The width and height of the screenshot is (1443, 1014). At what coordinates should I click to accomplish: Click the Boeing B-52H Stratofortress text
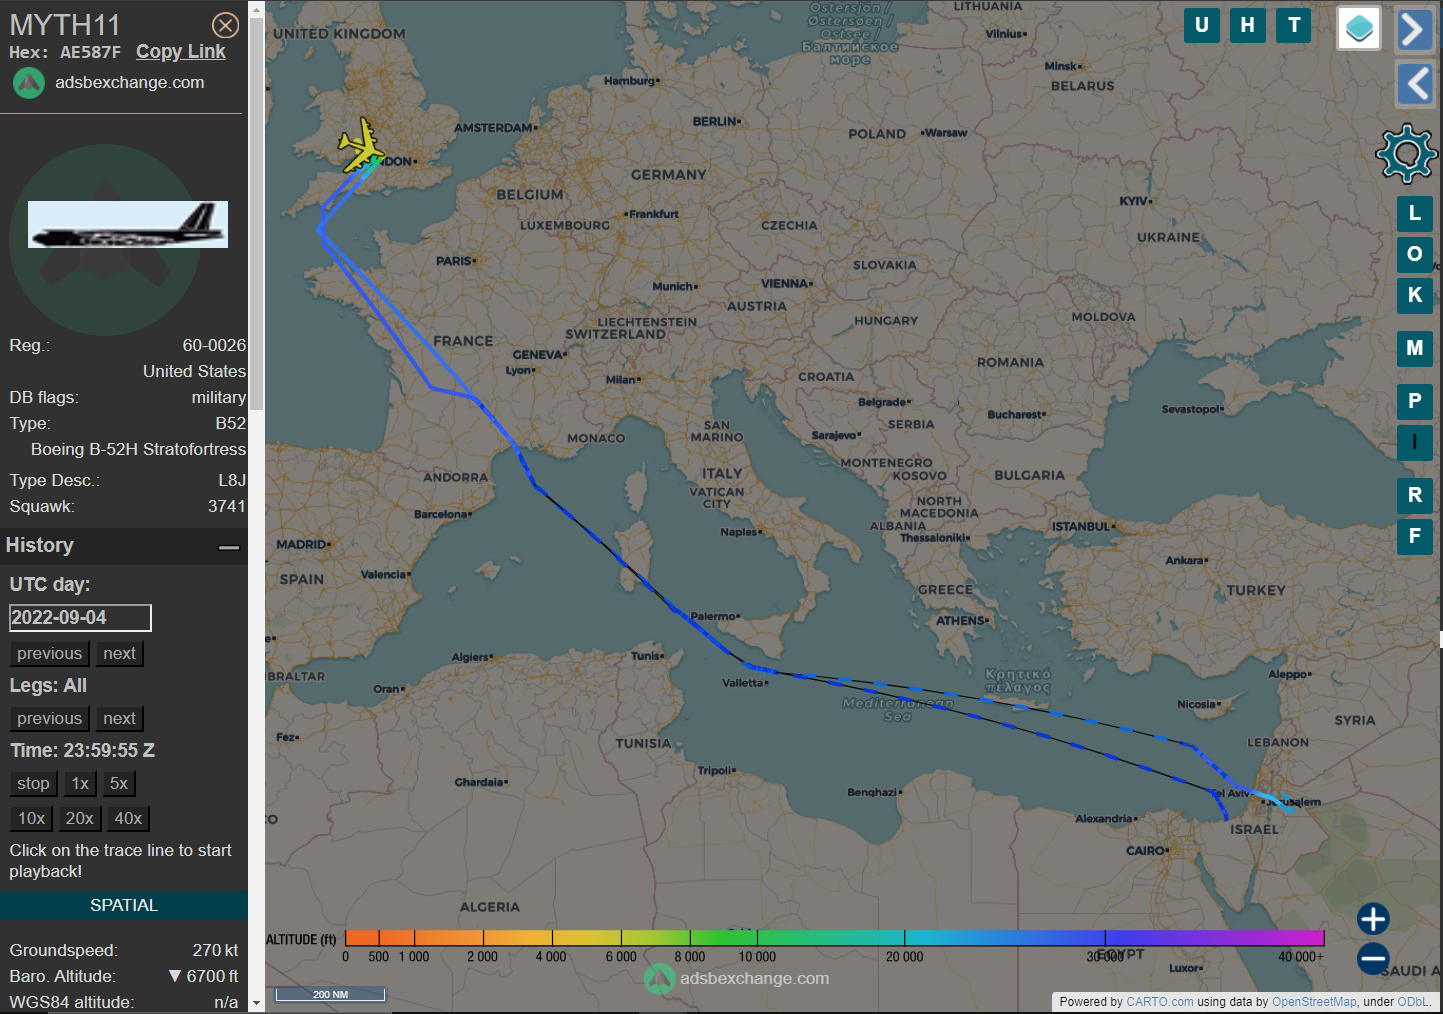coord(138,449)
